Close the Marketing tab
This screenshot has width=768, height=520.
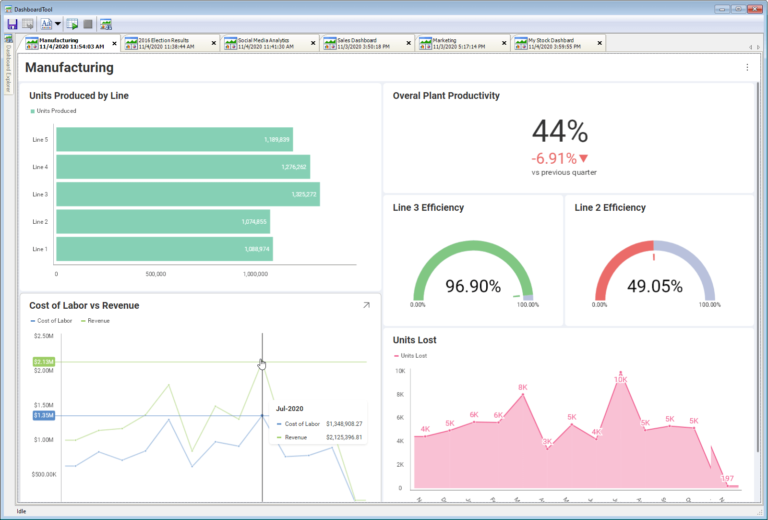[504, 44]
